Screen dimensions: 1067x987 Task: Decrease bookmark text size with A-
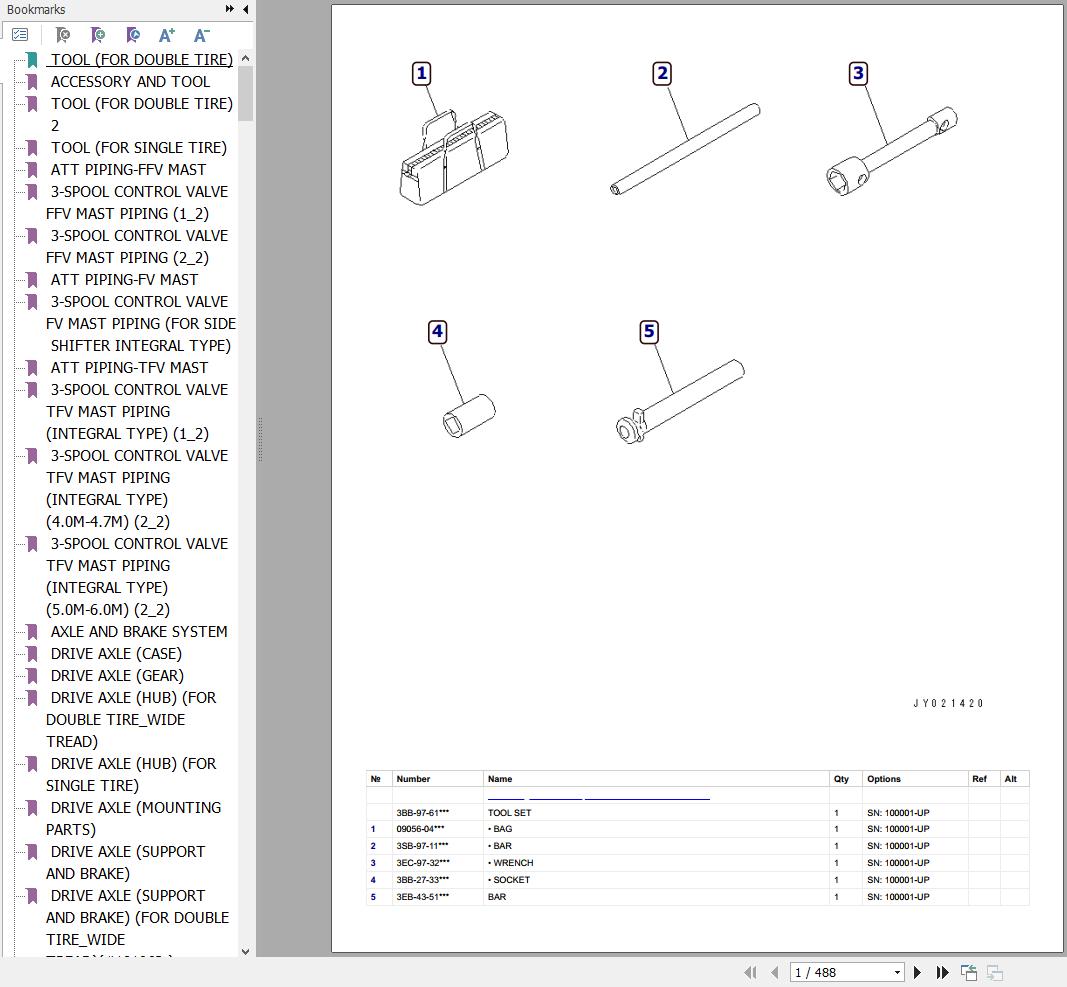201,35
